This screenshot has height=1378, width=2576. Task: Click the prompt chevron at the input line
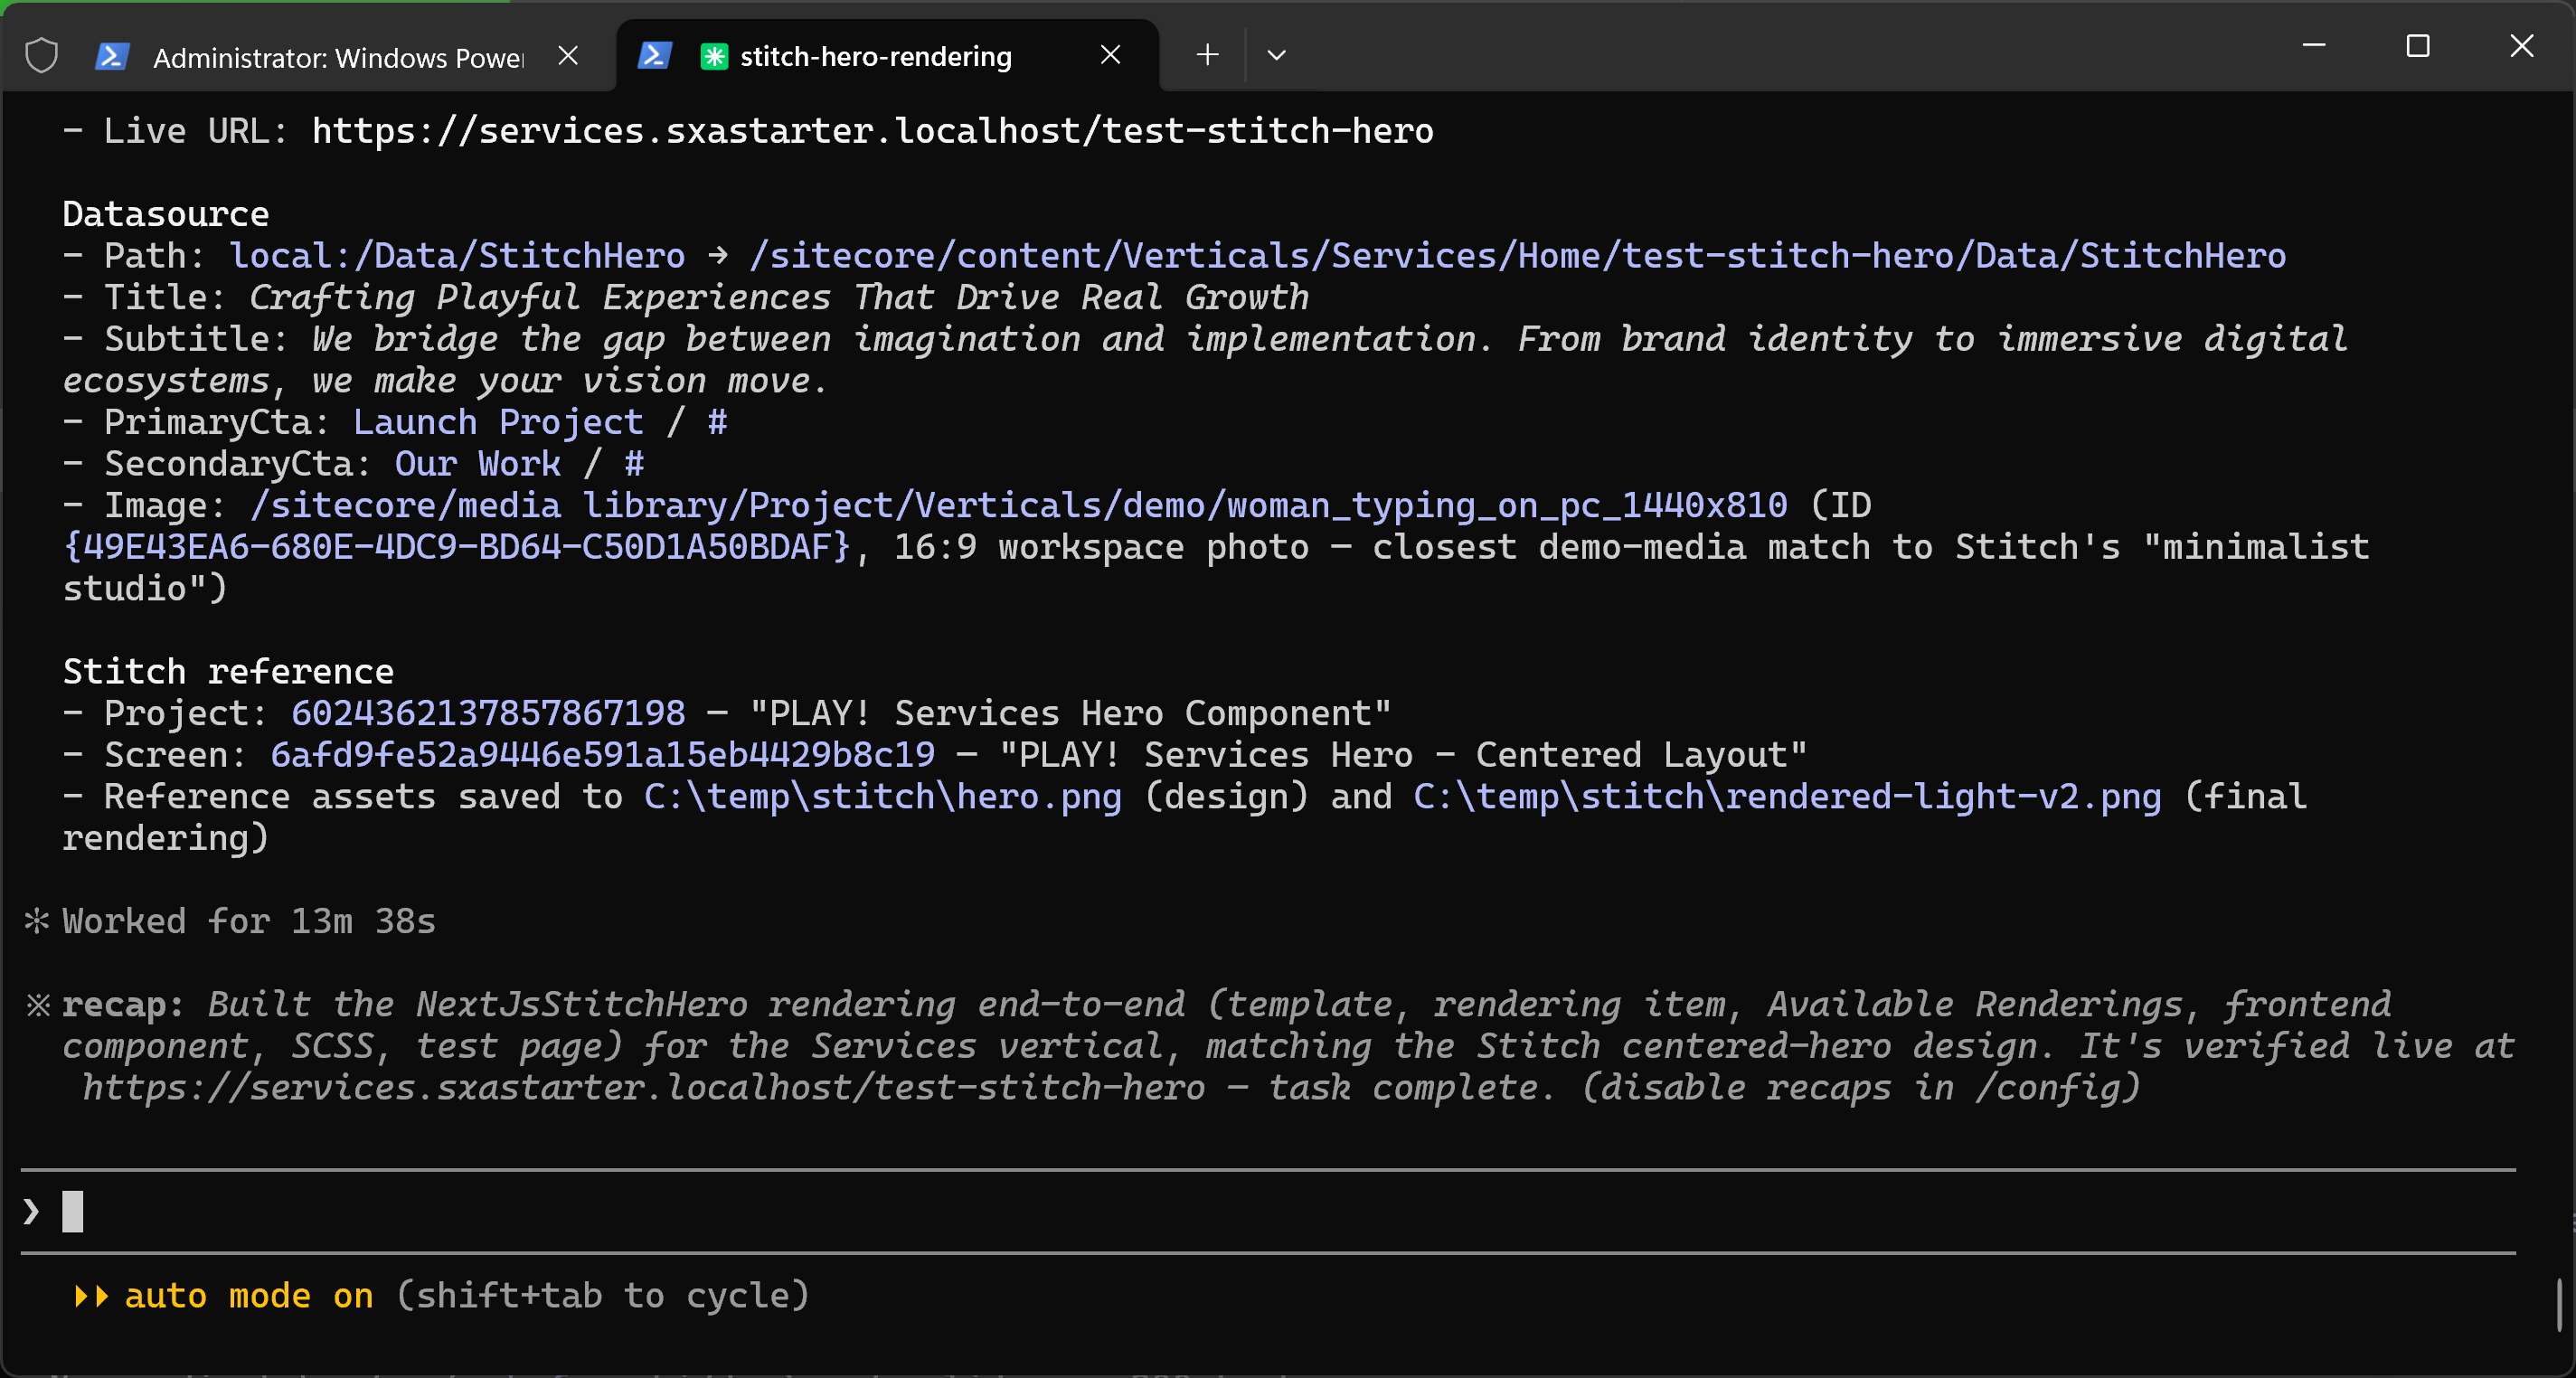[x=29, y=1211]
